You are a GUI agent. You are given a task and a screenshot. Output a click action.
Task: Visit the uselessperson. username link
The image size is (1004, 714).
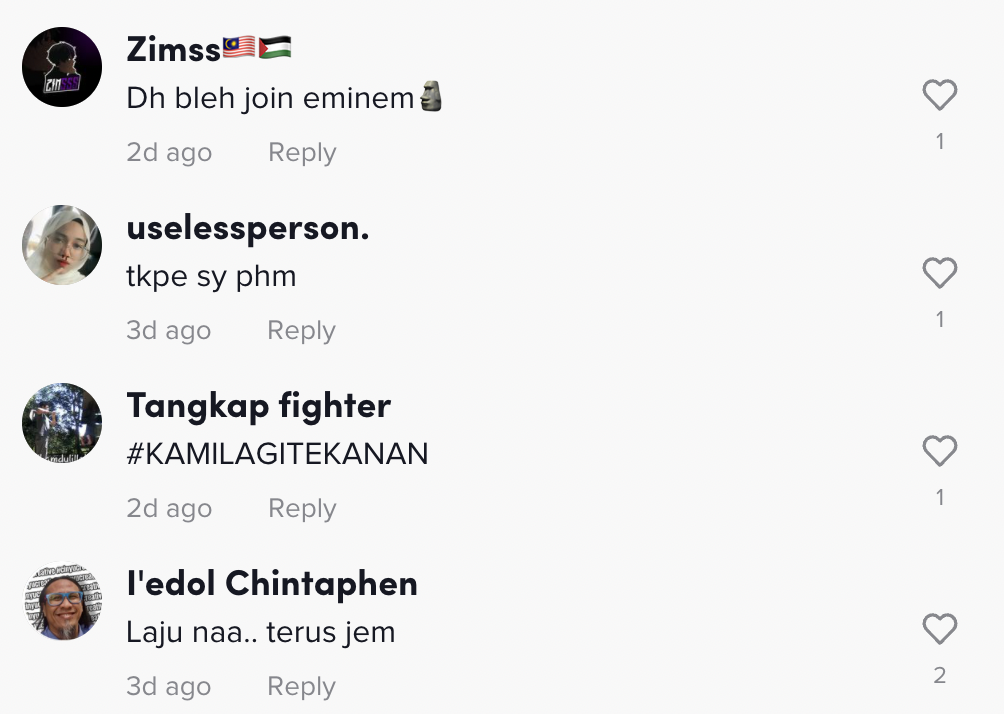(x=248, y=228)
